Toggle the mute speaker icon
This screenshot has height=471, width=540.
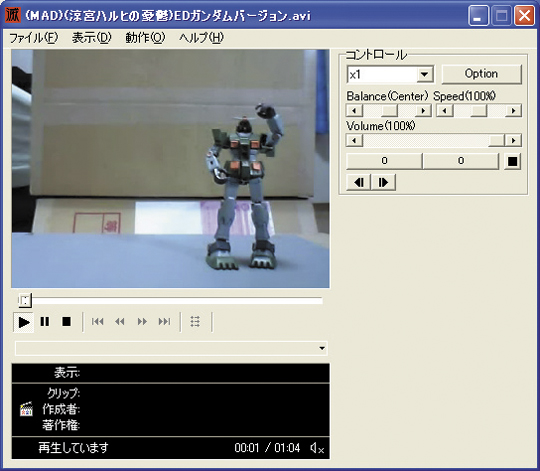pos(317,448)
